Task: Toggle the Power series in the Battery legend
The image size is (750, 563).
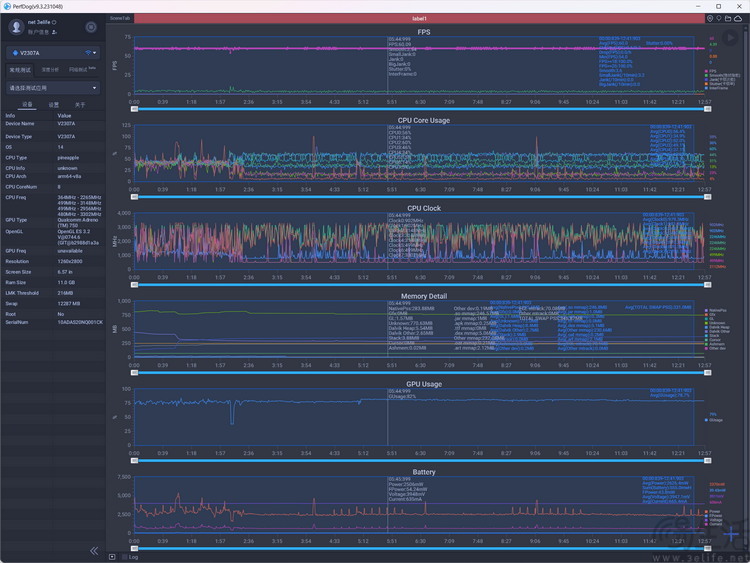Action: pos(712,511)
